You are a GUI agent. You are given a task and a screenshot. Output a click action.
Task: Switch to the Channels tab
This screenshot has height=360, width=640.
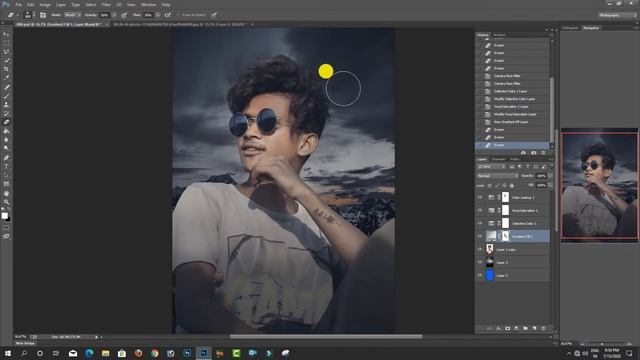click(x=498, y=159)
